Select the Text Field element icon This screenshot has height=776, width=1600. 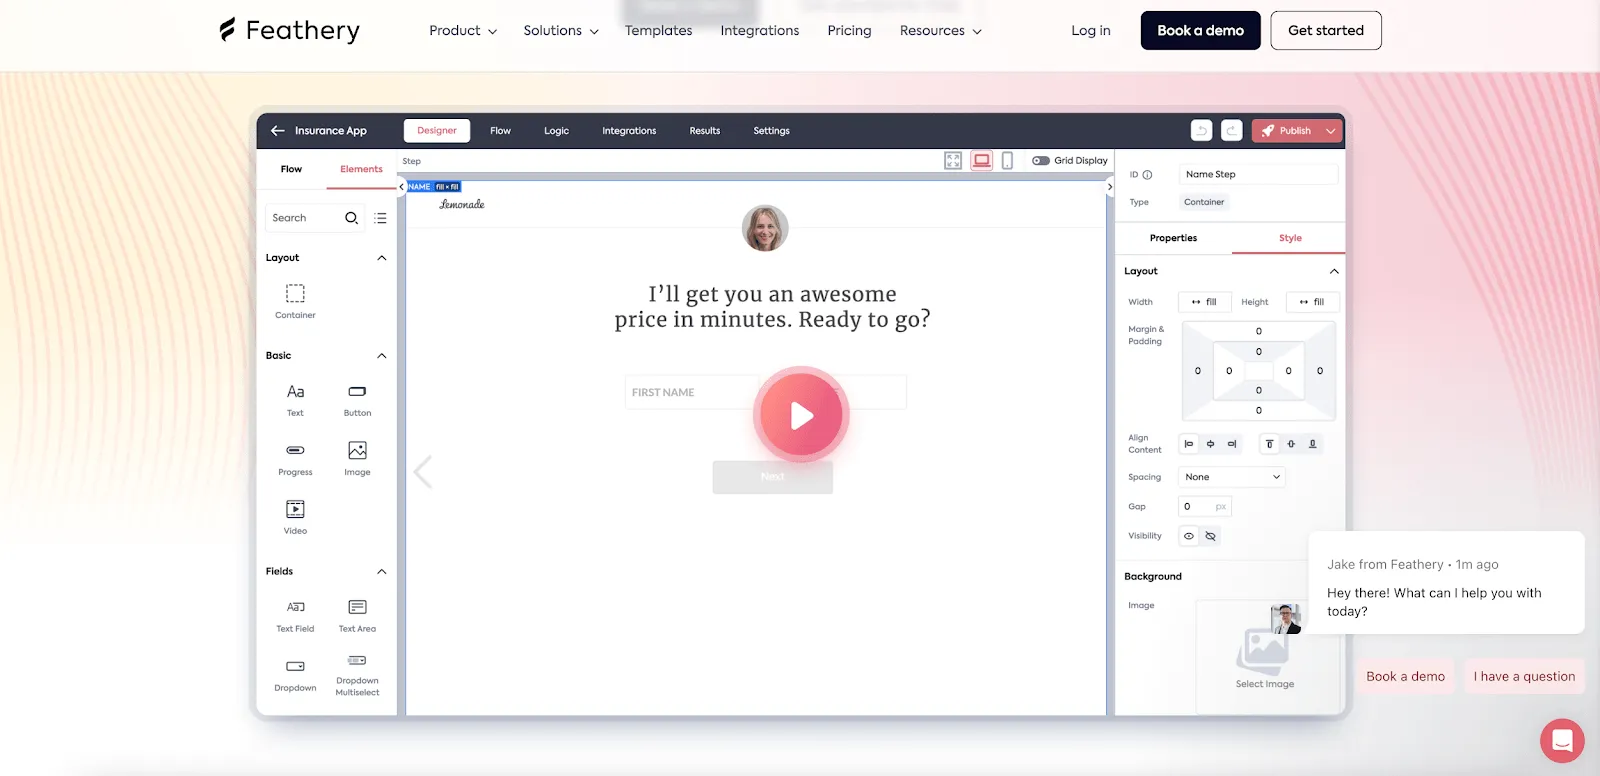(x=295, y=607)
